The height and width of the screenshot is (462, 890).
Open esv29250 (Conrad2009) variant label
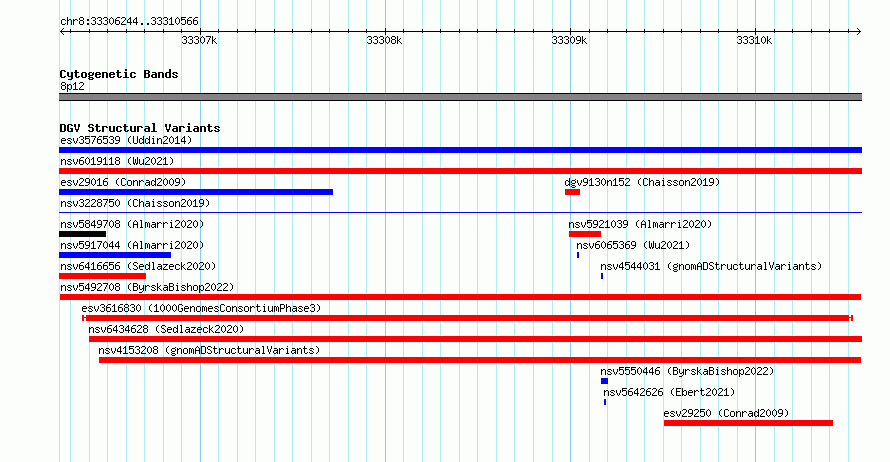(726, 413)
